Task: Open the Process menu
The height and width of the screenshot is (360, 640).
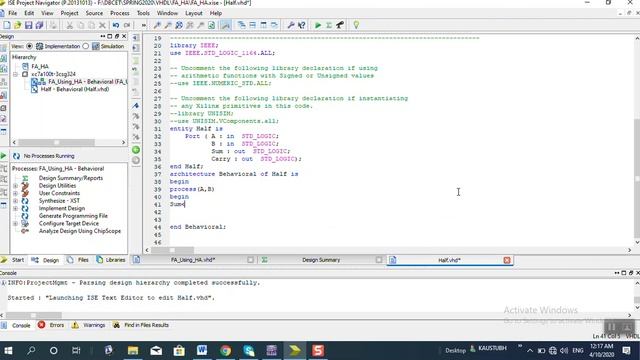Action: [x=120, y=13]
